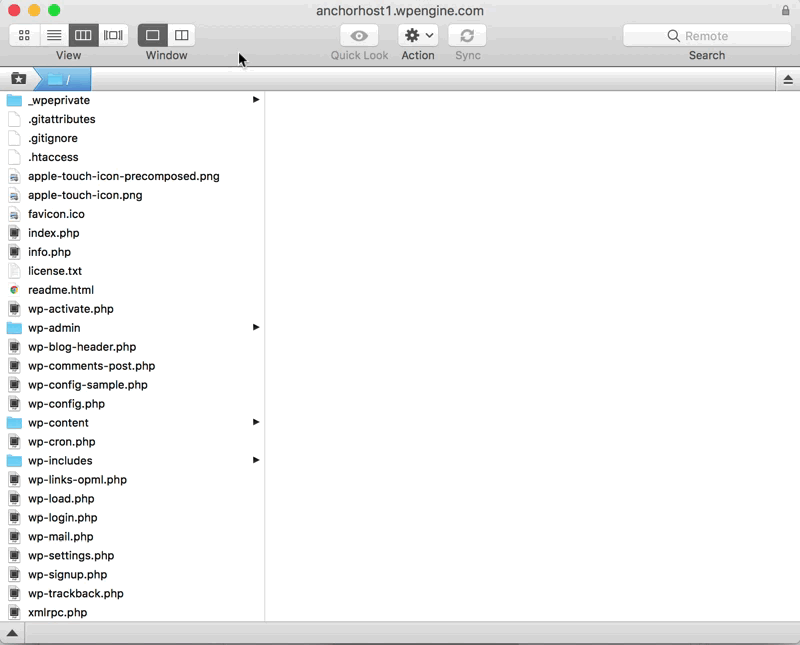Switch to list view
The height and width of the screenshot is (645, 800).
click(54, 35)
